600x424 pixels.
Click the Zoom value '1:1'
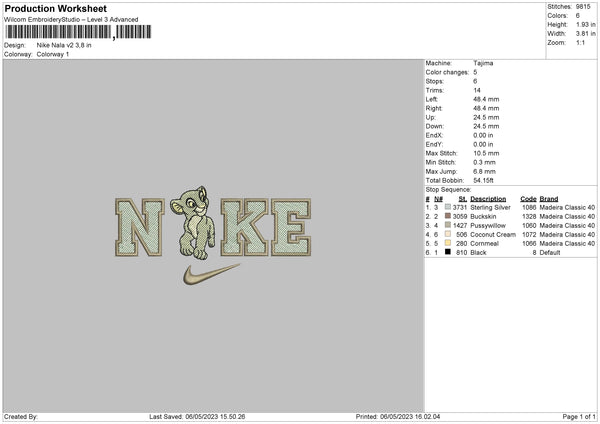tap(580, 42)
